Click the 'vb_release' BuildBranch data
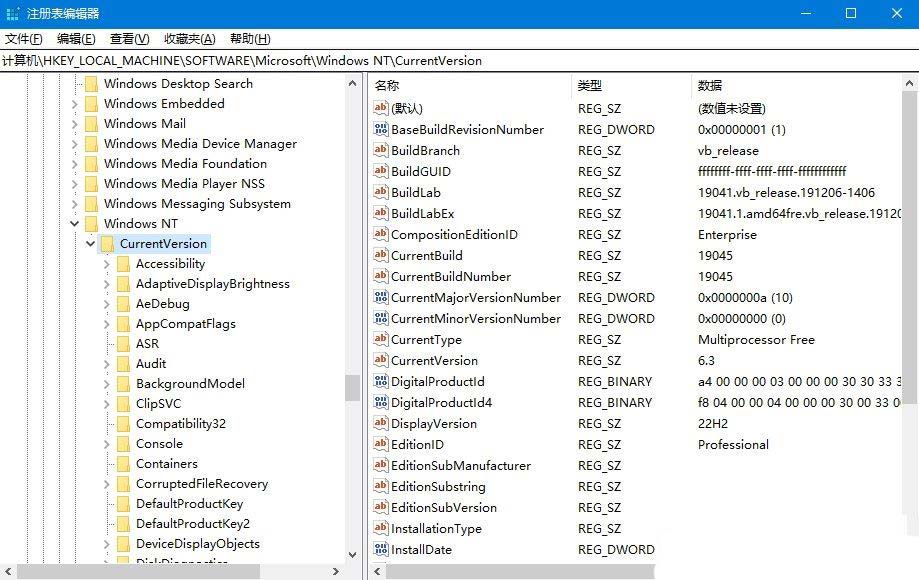The height and width of the screenshot is (580, 919). coord(728,151)
